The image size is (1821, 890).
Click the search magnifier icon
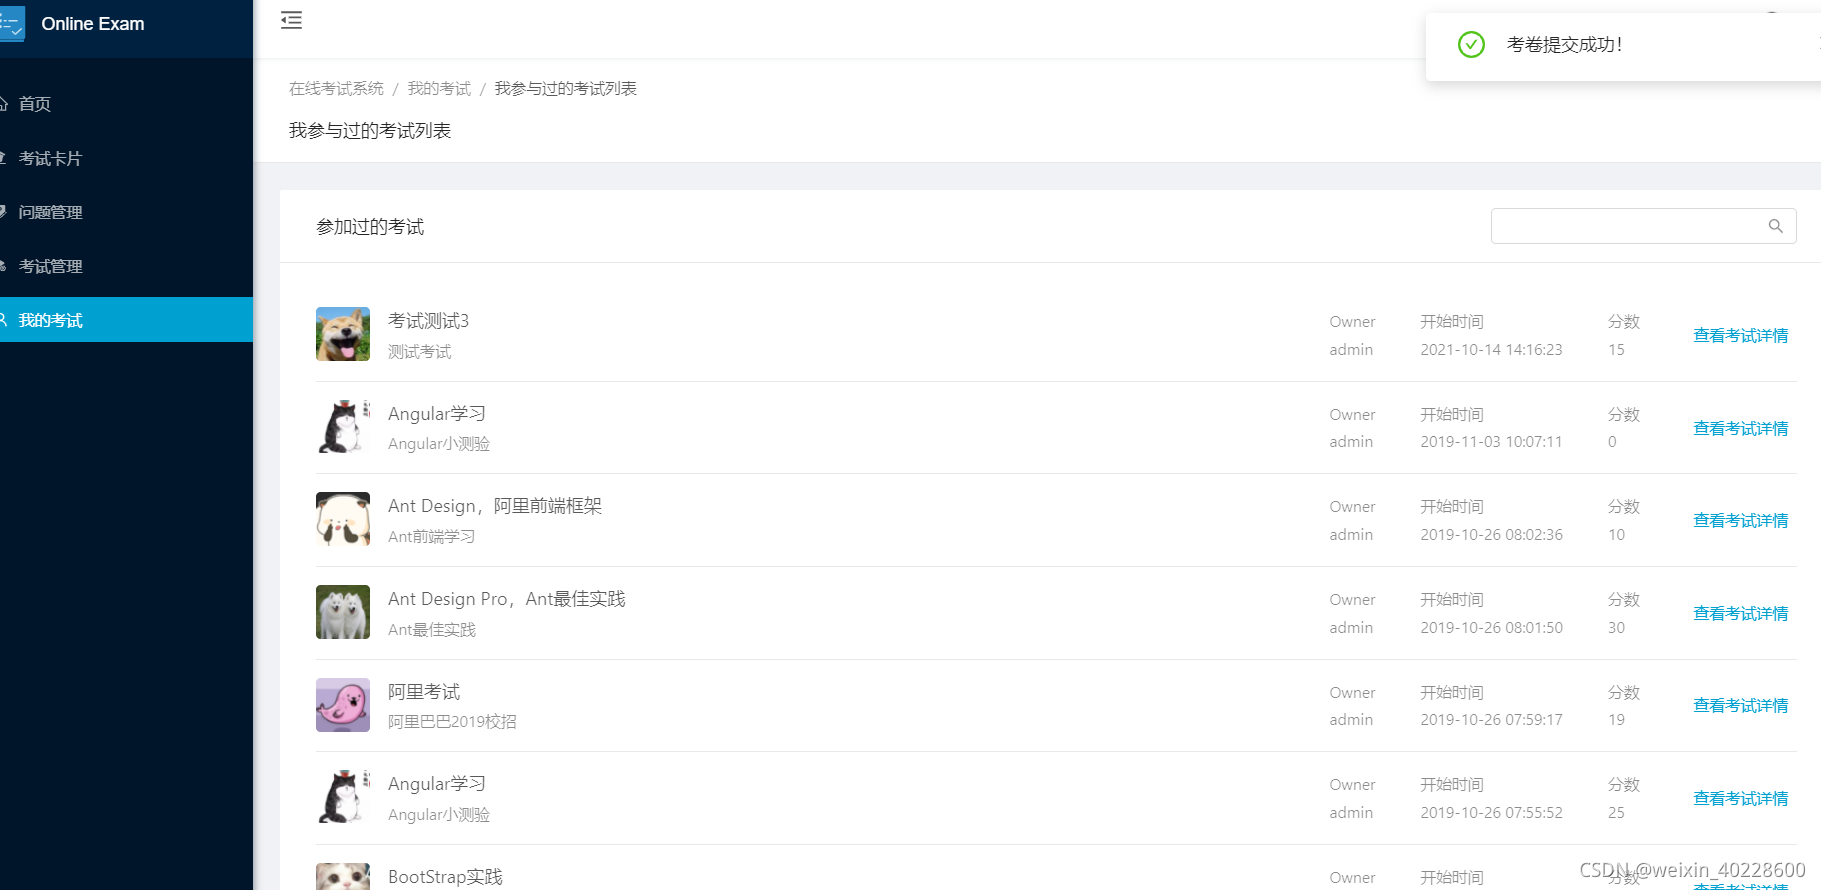pos(1775,226)
